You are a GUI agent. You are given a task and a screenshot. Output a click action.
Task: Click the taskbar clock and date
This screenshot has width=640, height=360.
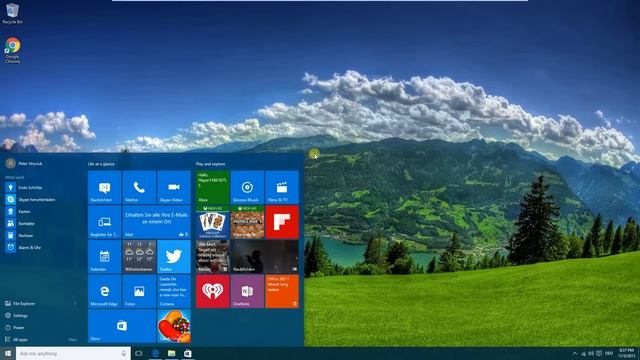click(x=626, y=353)
